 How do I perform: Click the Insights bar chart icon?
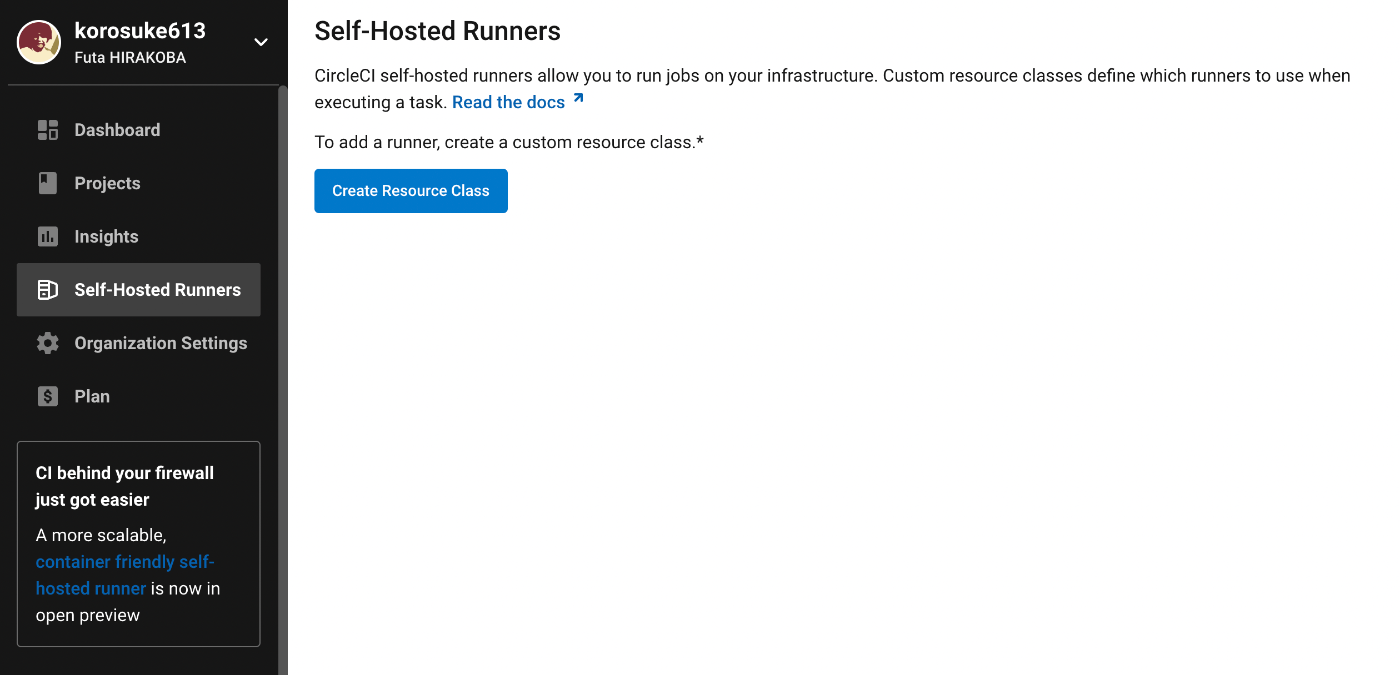coord(48,236)
